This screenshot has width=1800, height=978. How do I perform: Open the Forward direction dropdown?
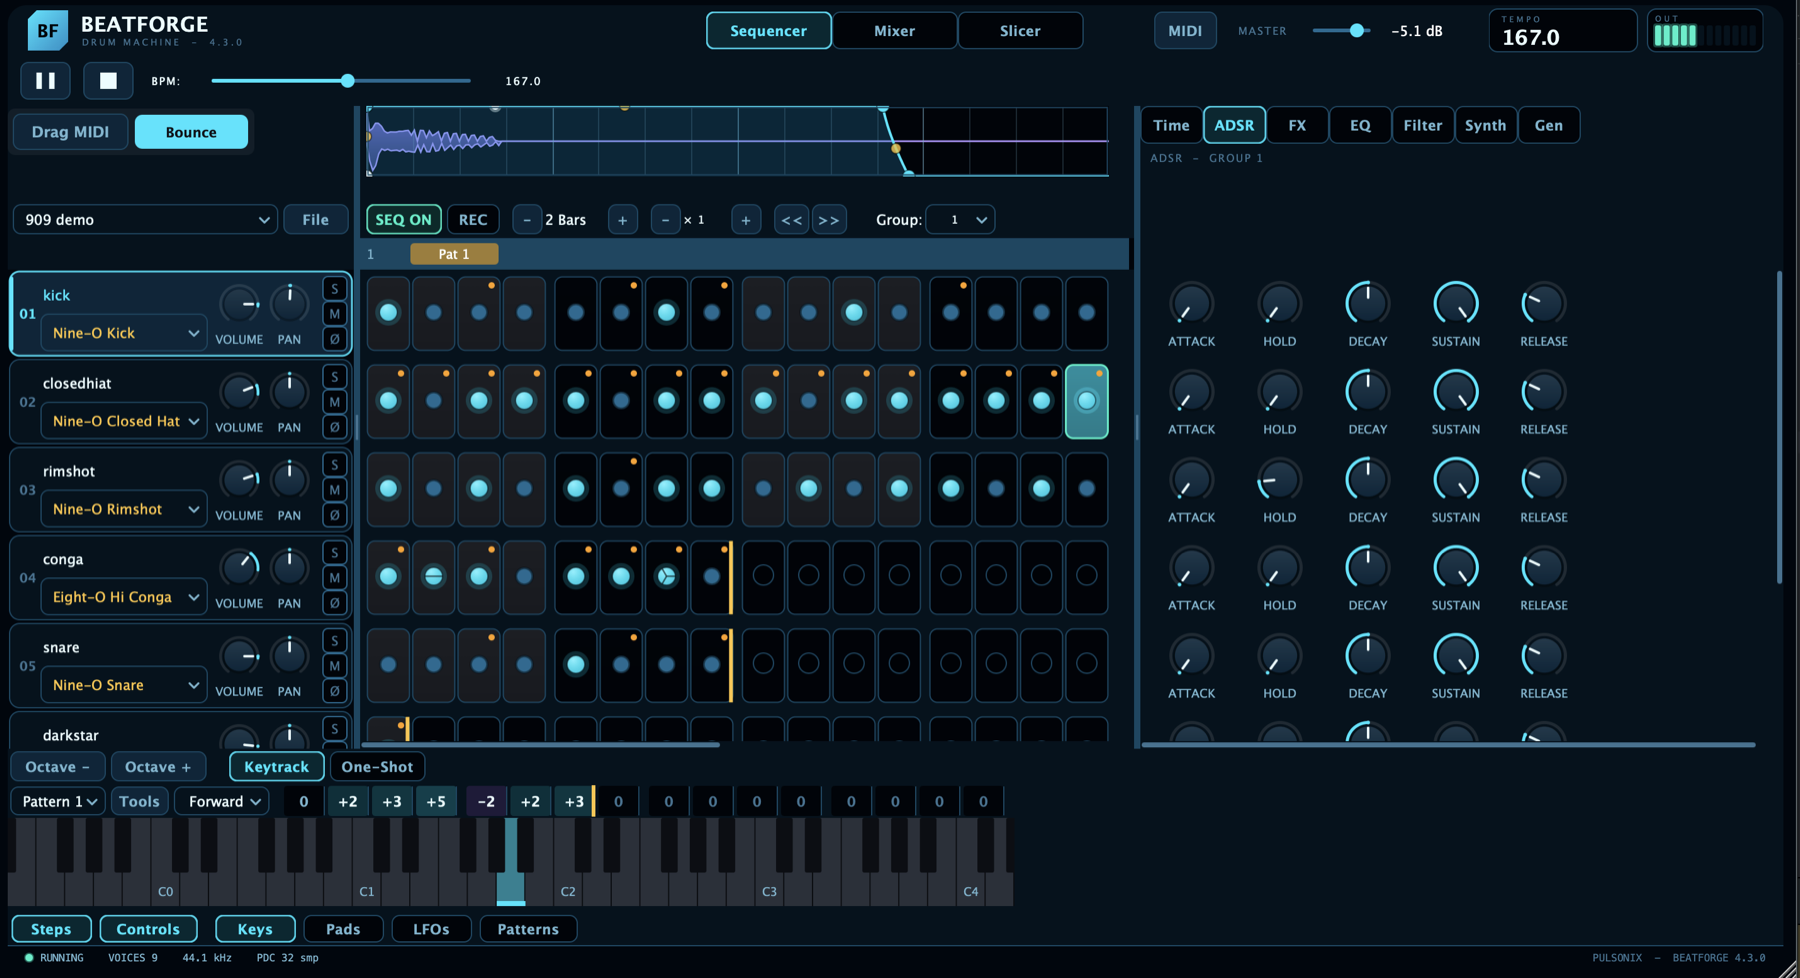point(222,802)
